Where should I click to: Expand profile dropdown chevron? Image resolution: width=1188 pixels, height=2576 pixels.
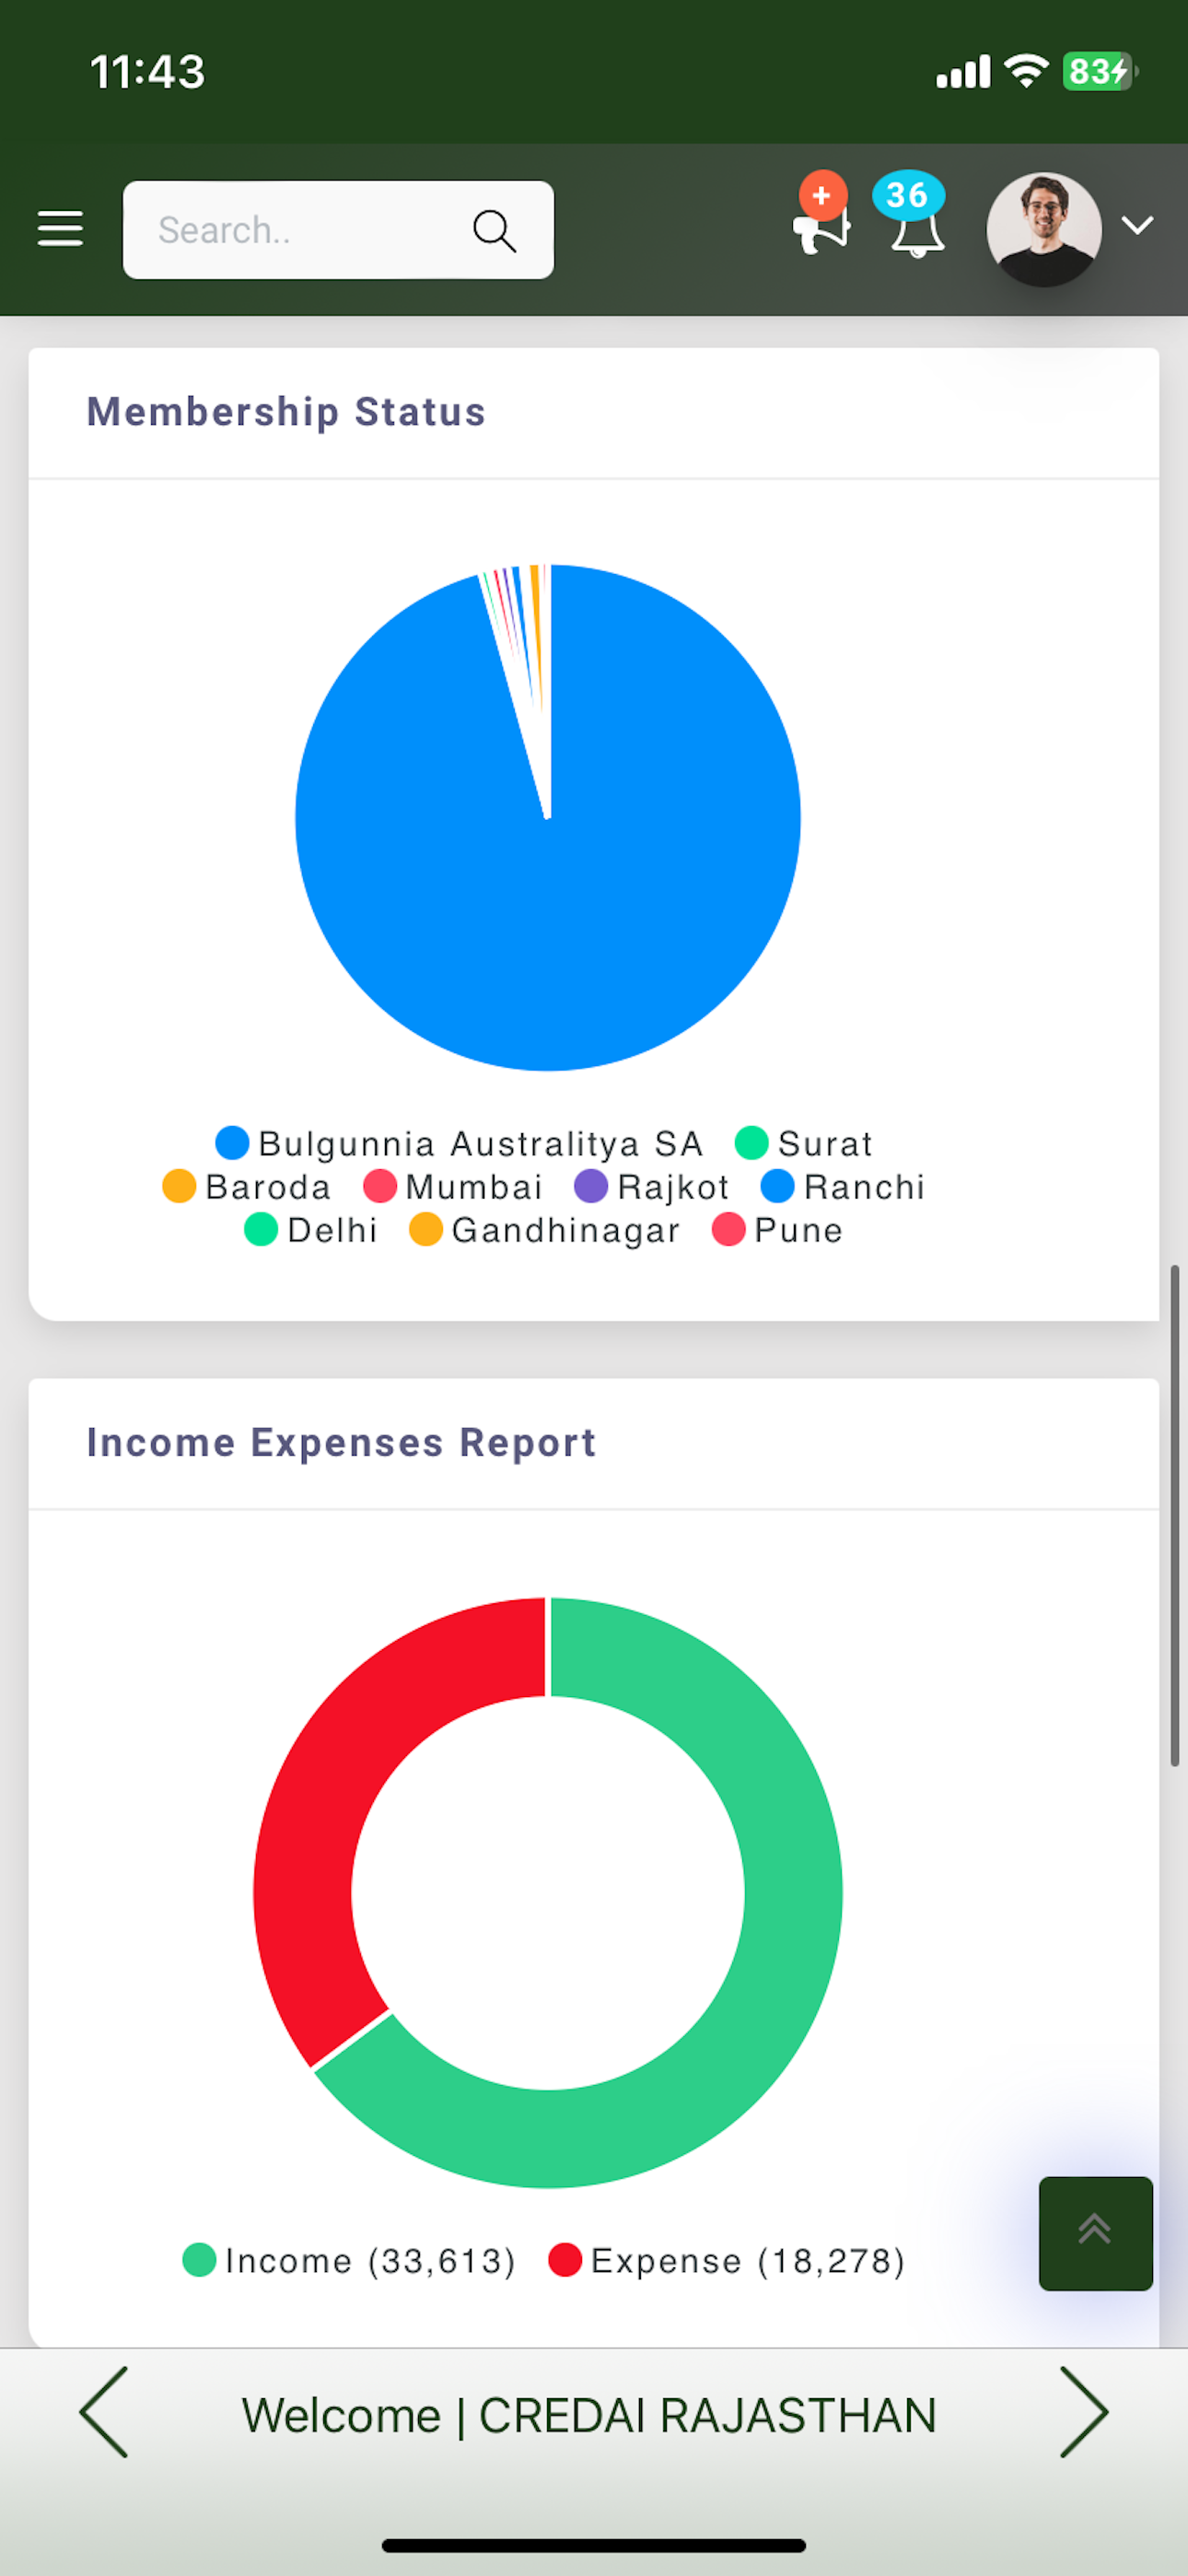1137,226
